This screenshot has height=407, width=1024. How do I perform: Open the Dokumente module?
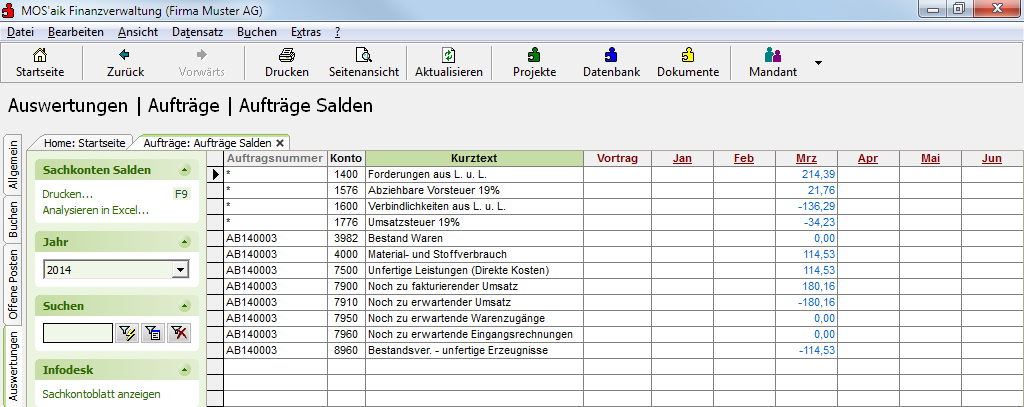point(688,55)
